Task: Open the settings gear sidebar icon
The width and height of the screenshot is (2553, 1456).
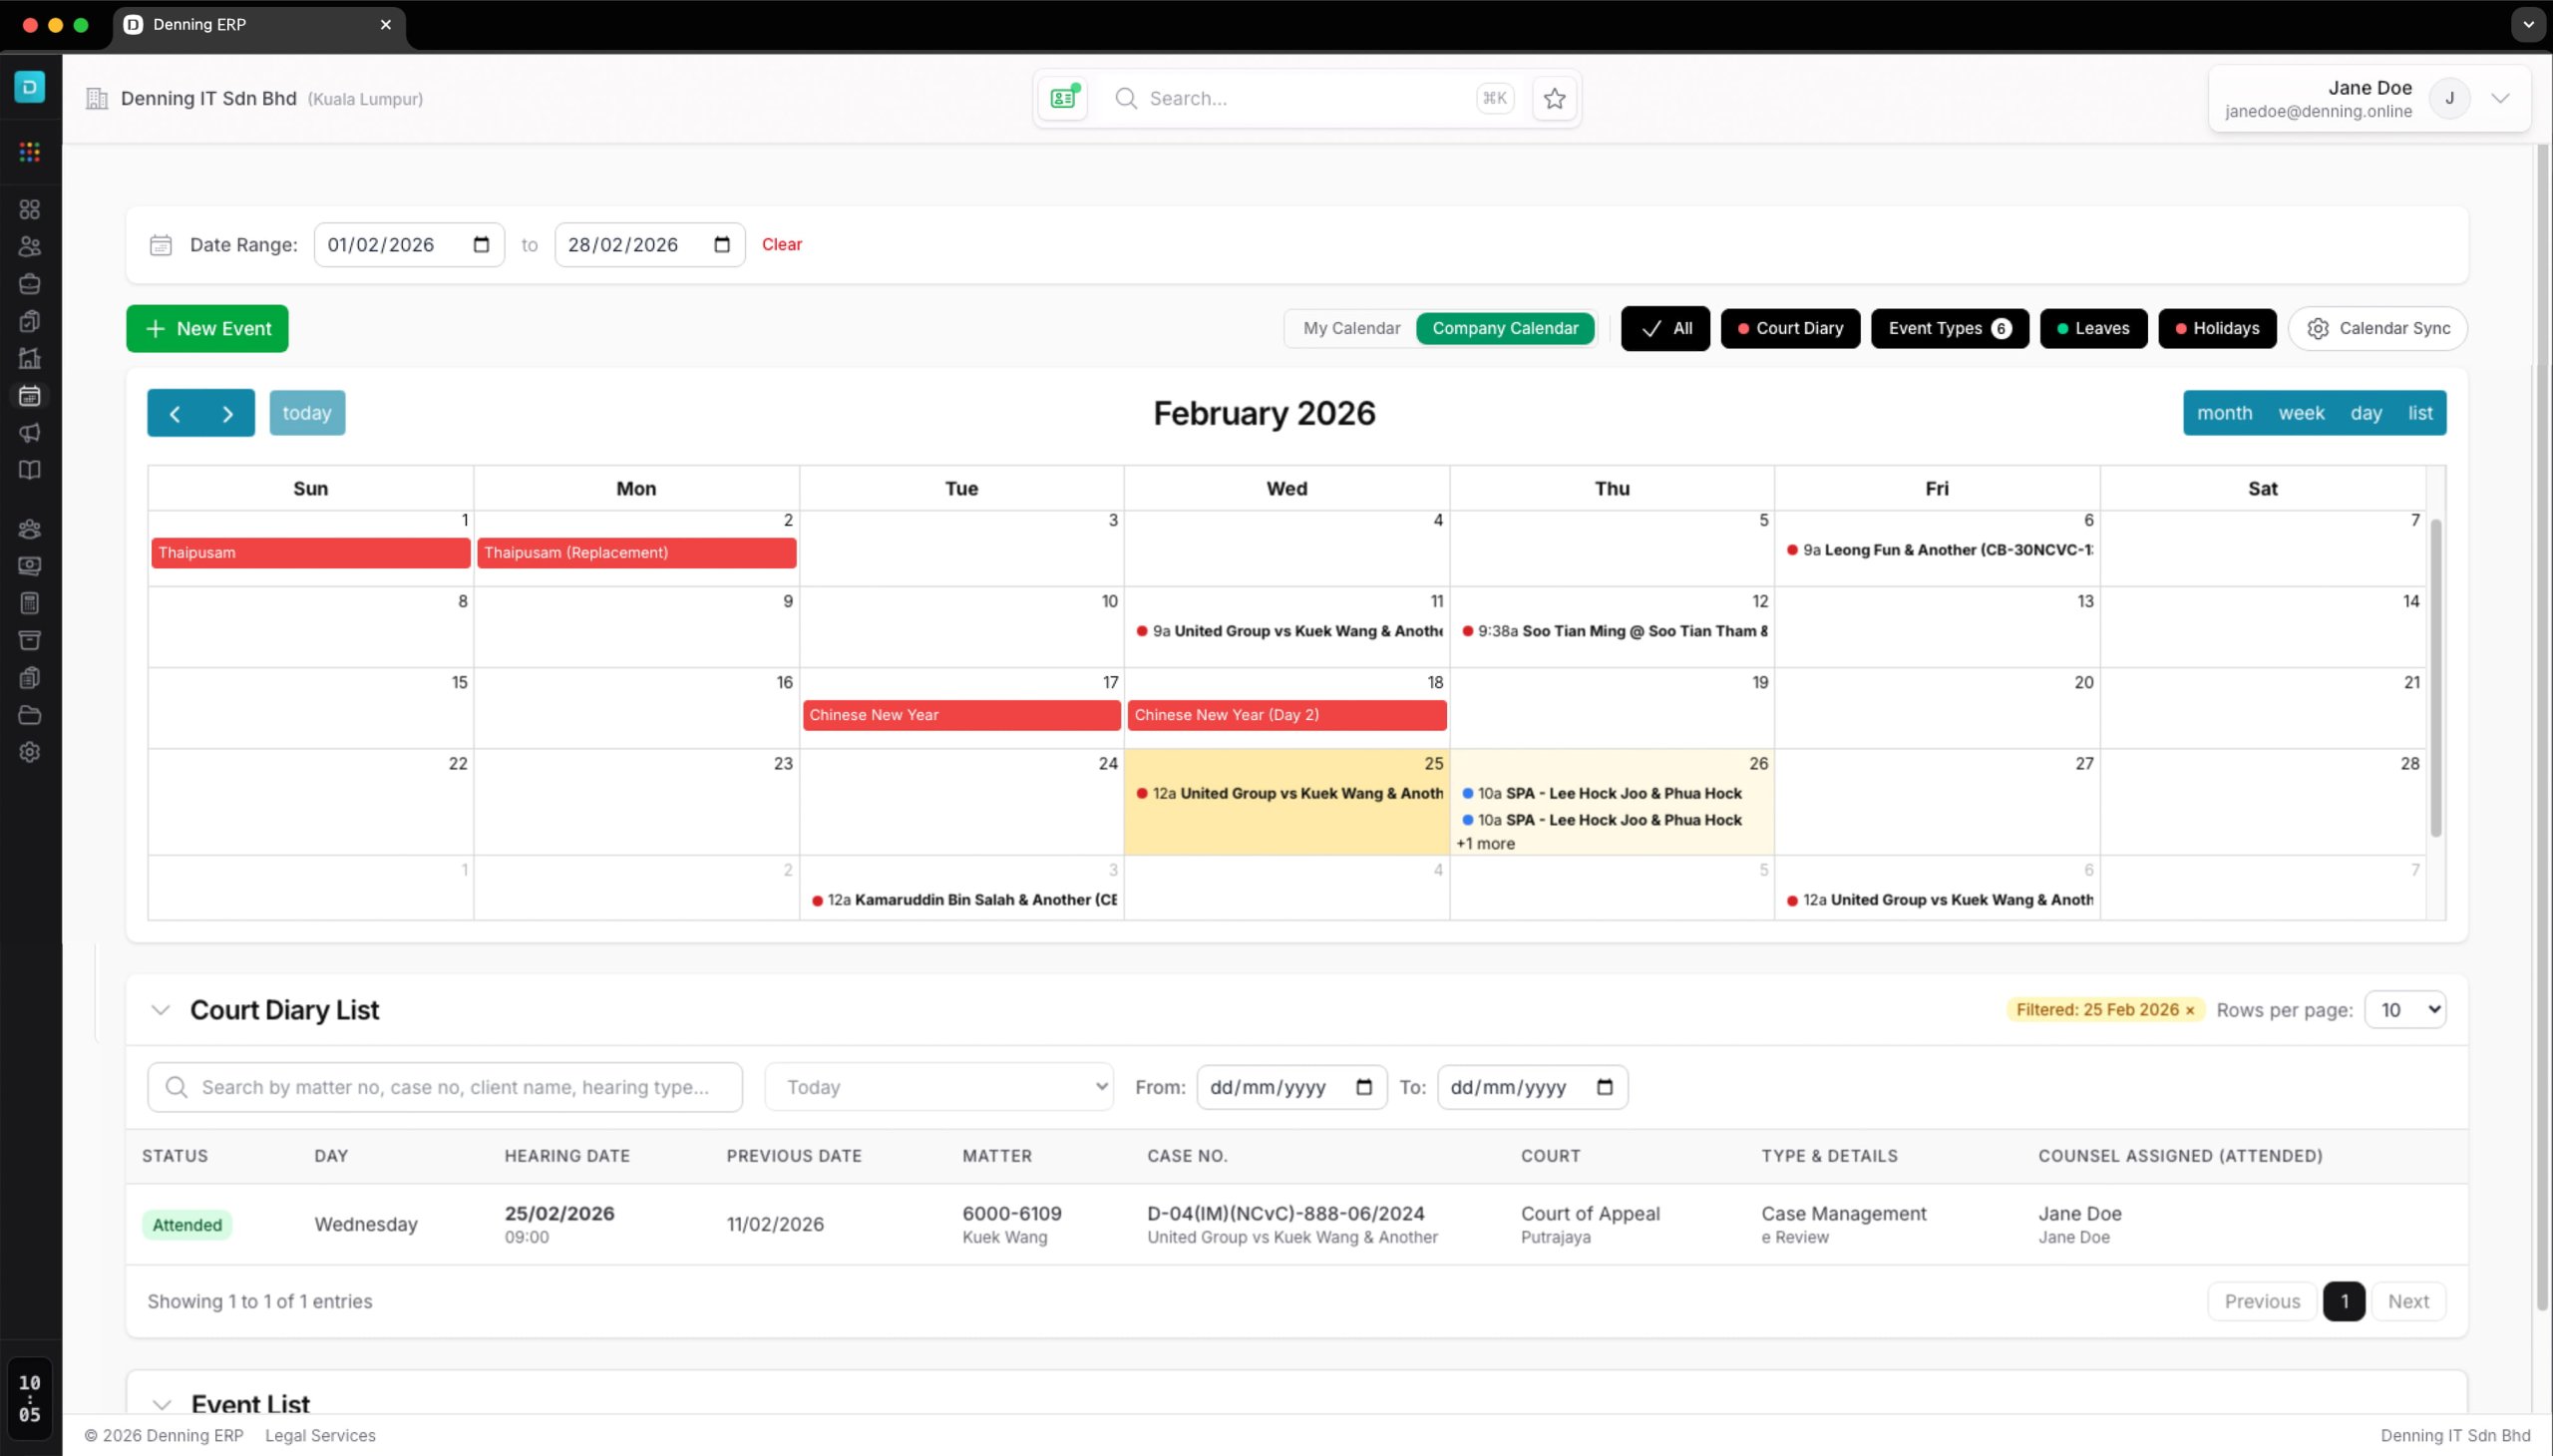Action: pos(30,752)
